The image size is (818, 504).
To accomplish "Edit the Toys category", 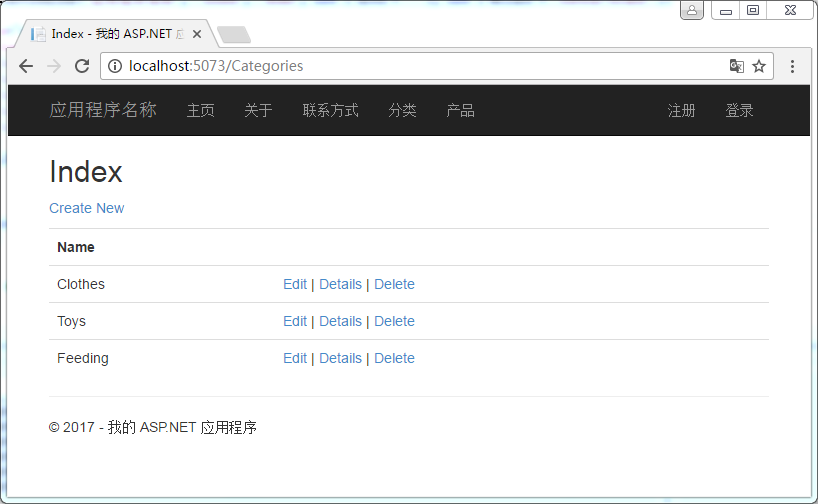I will tap(295, 321).
